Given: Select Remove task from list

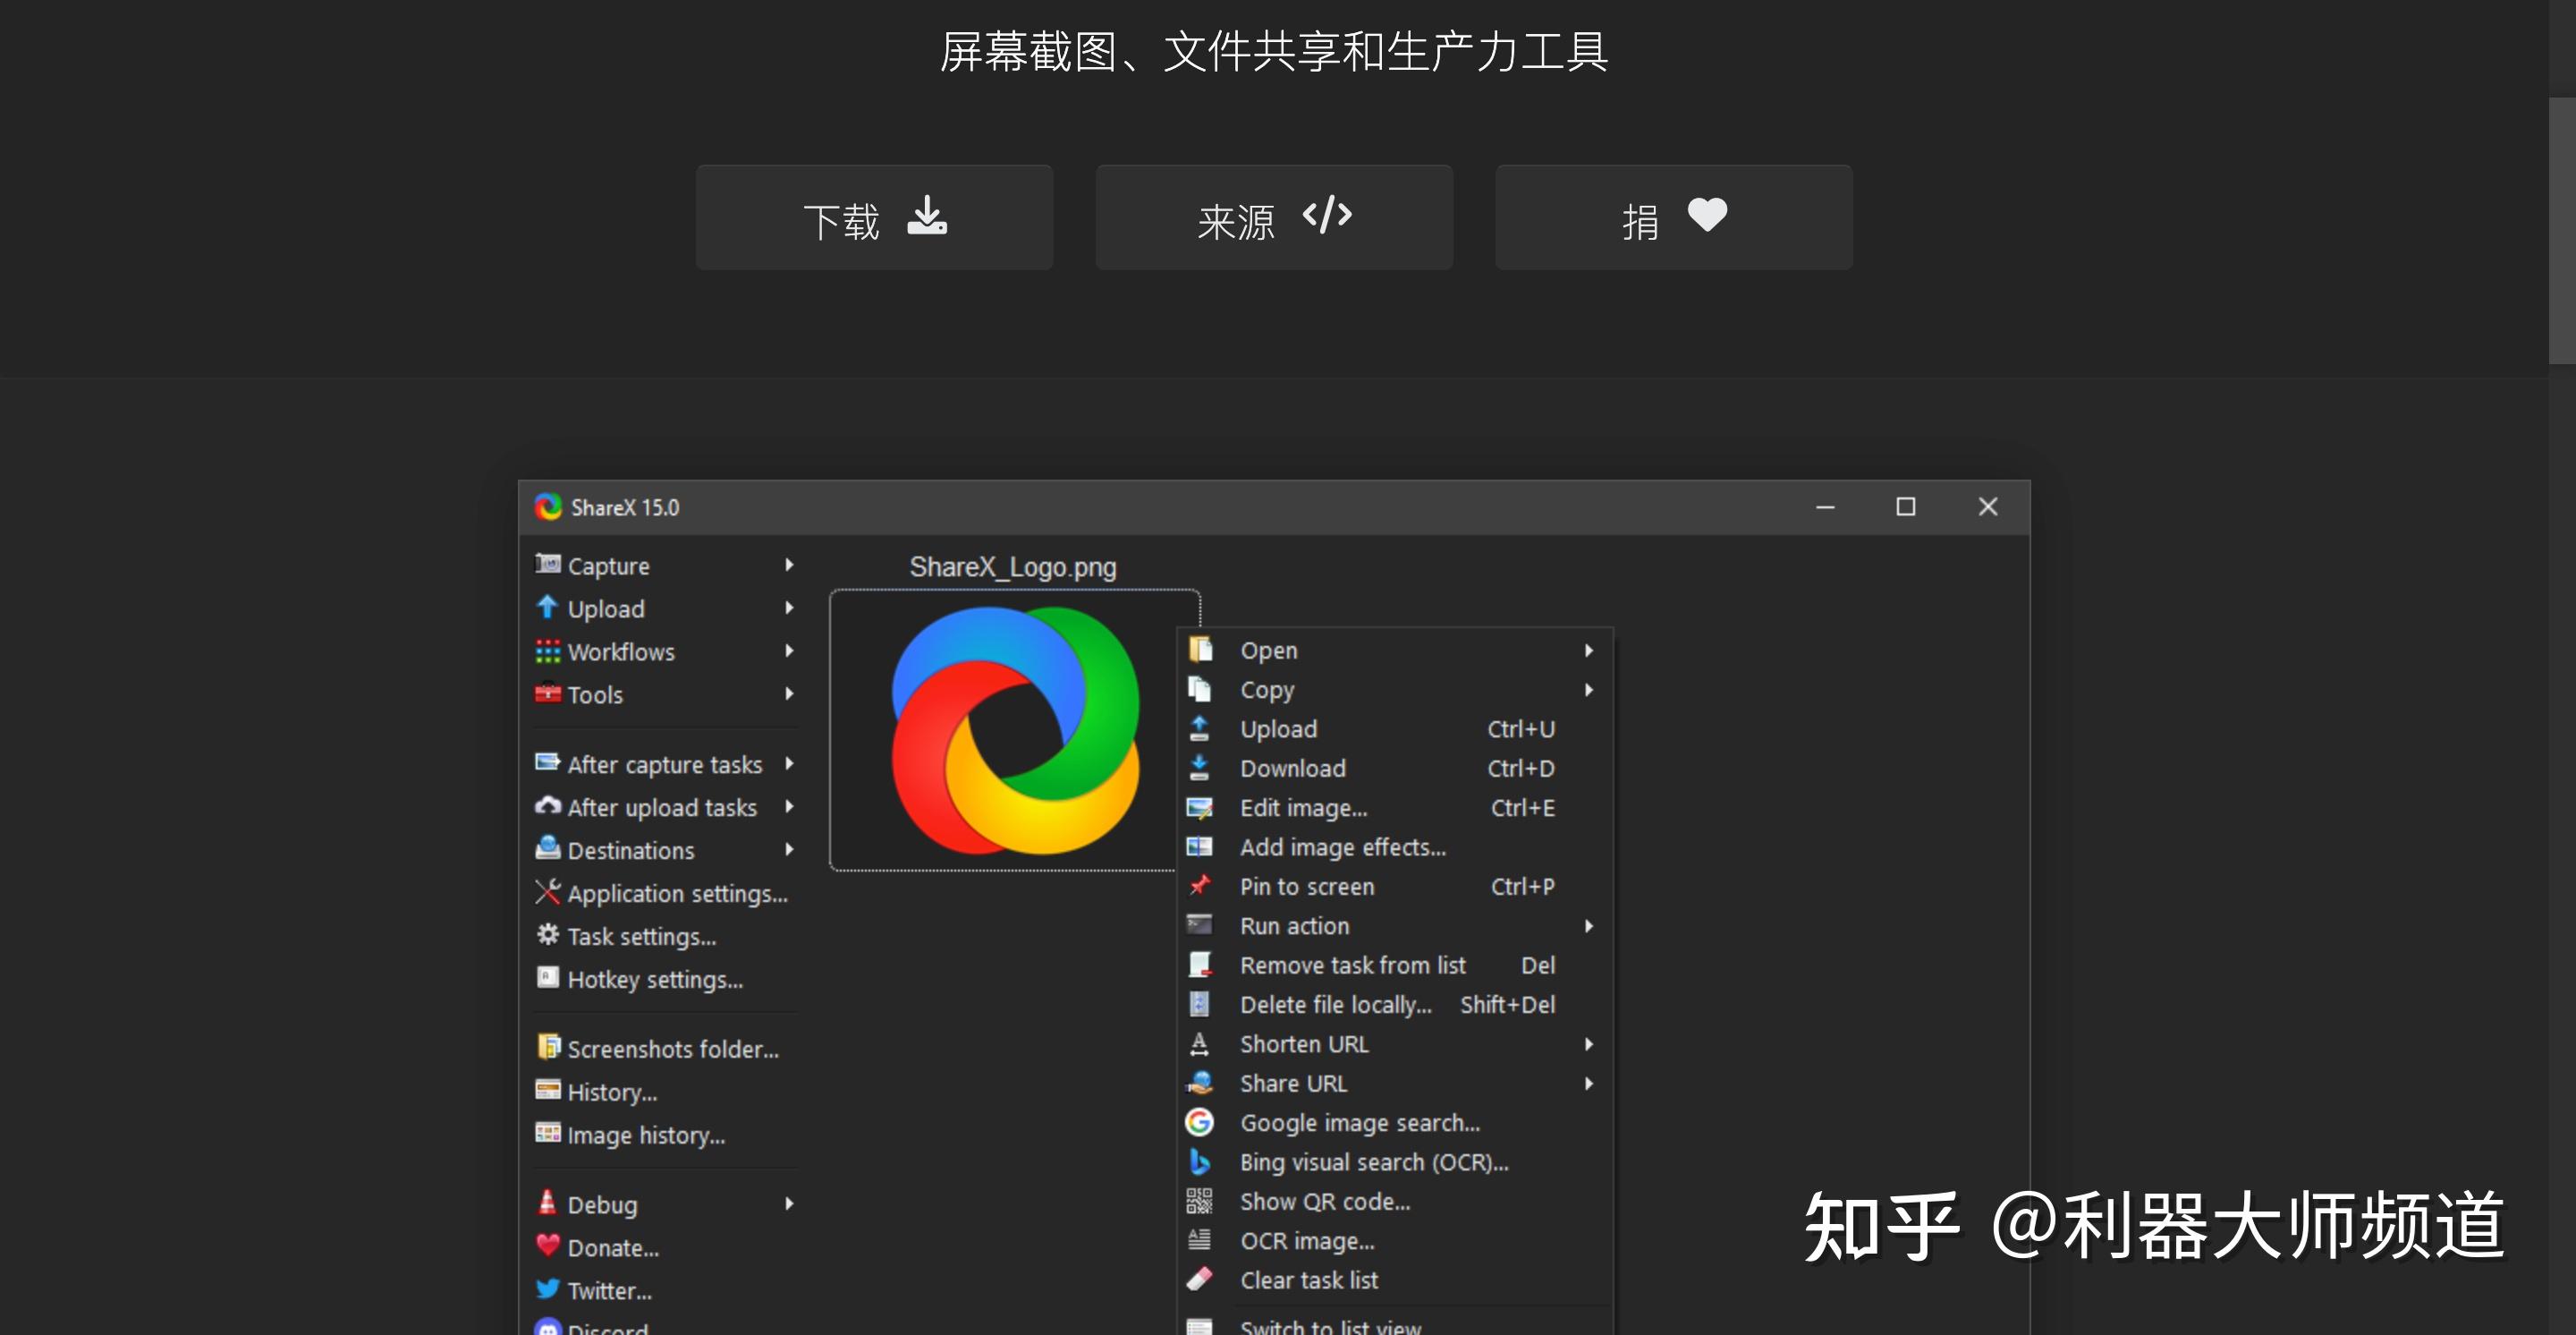Looking at the screenshot, I should 1395,965.
